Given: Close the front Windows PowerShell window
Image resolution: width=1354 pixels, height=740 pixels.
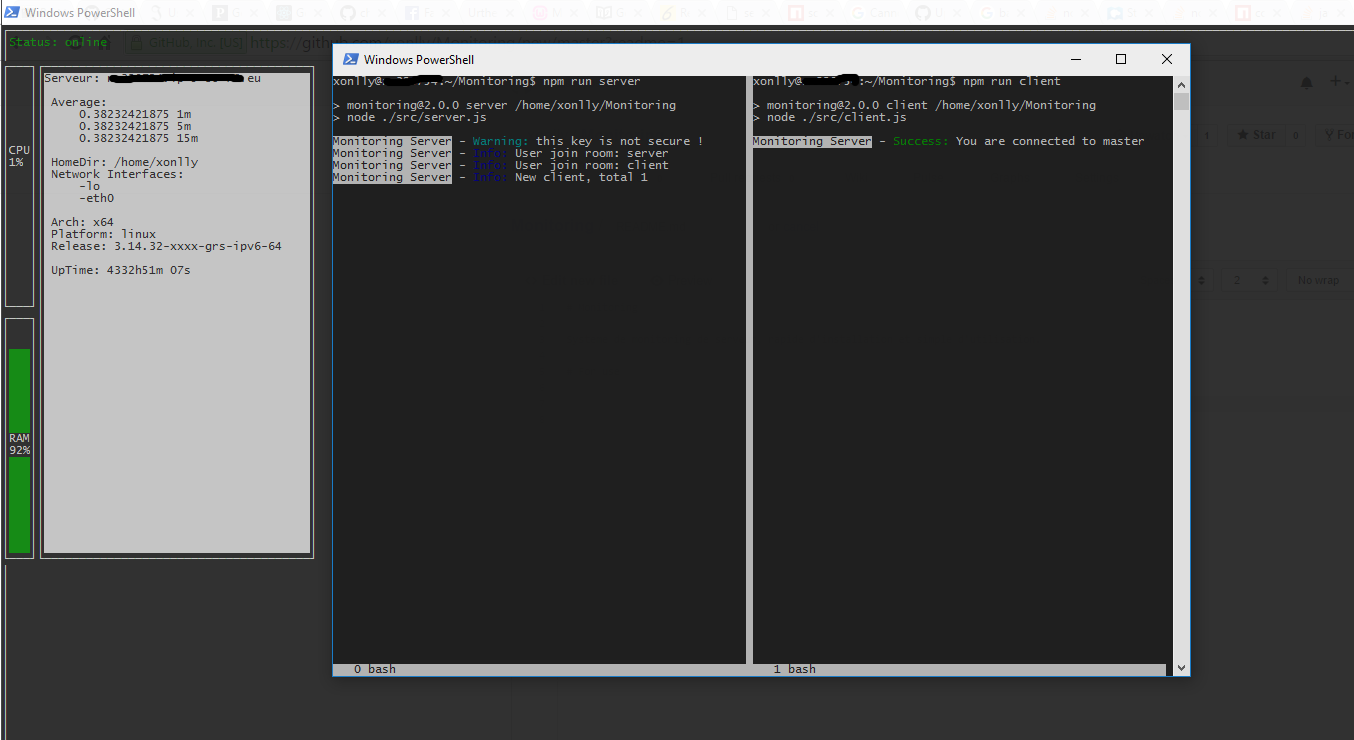Looking at the screenshot, I should [1167, 60].
